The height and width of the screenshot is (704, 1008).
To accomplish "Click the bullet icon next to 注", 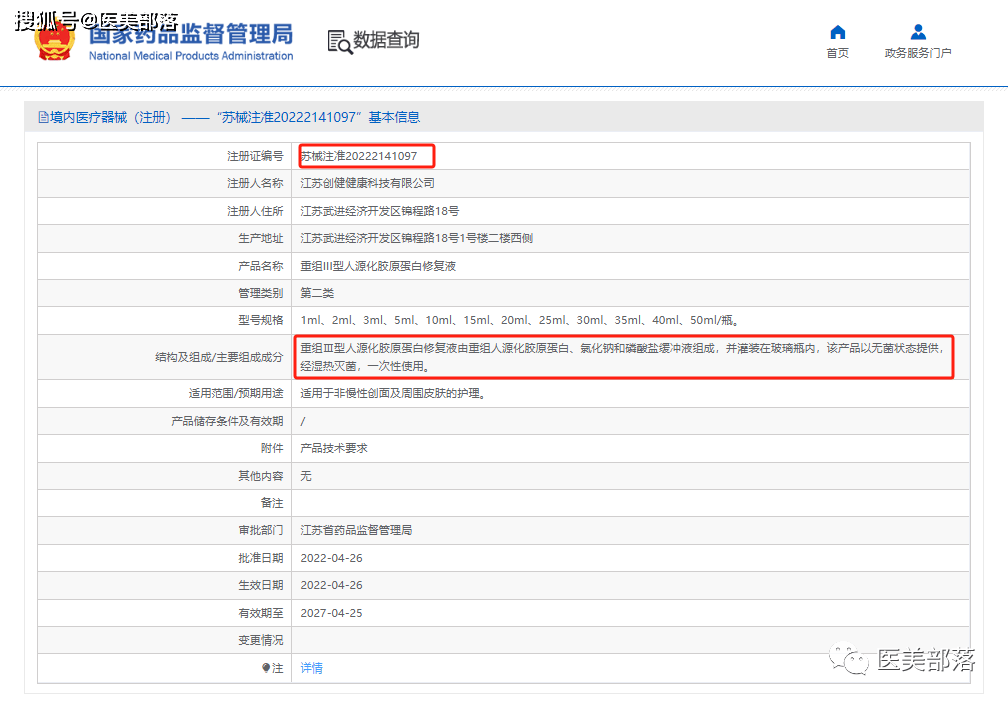I will (x=266, y=668).
